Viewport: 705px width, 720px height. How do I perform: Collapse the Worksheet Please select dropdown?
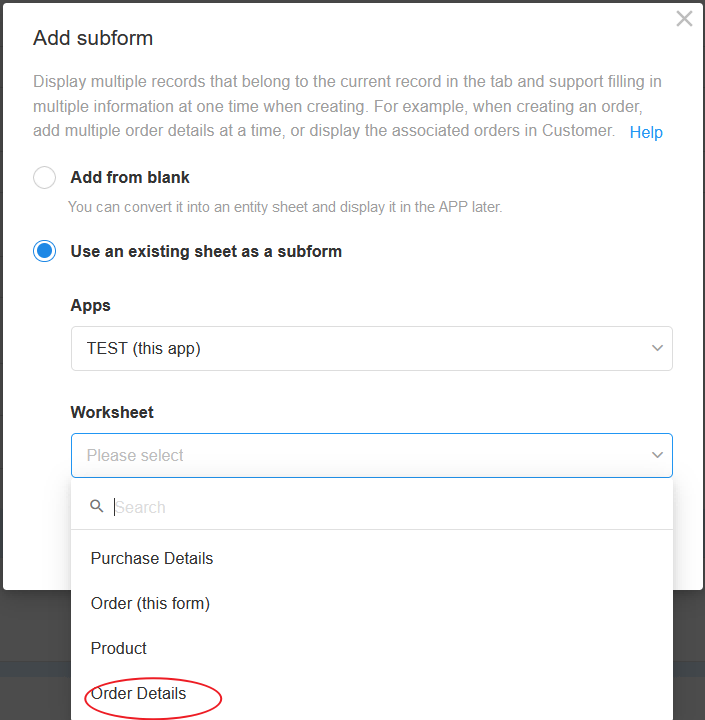(372, 456)
